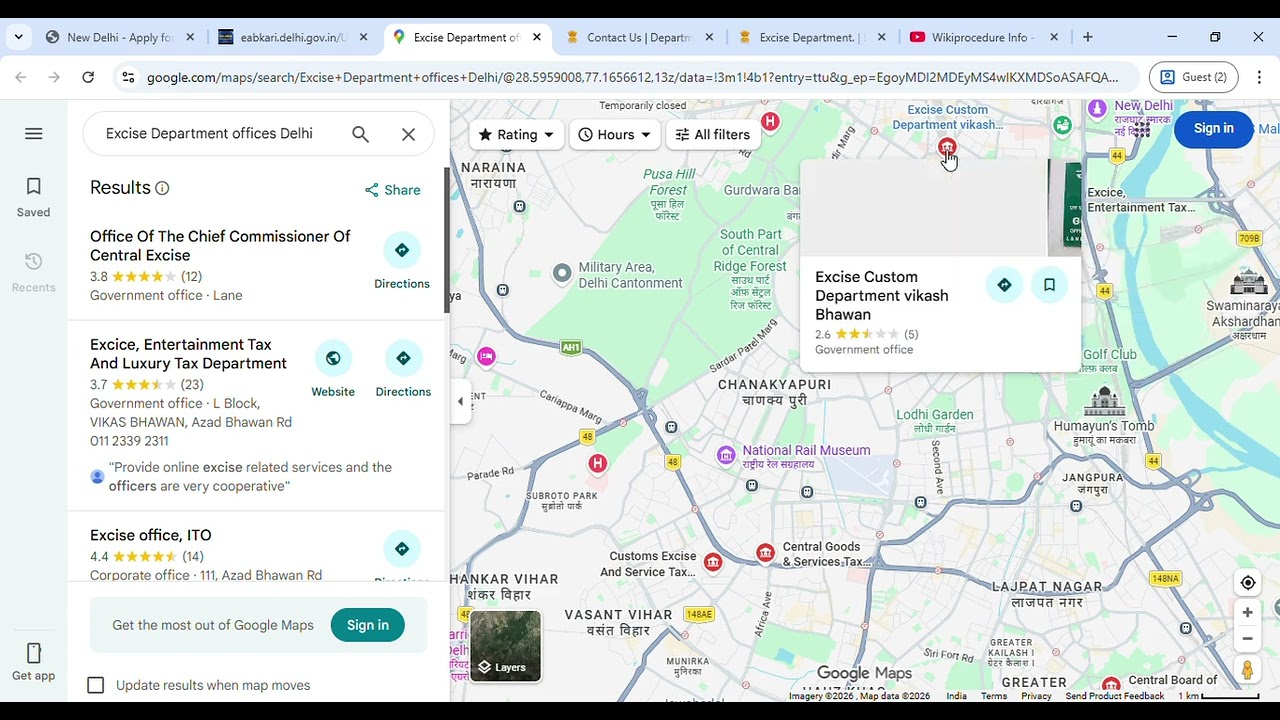This screenshot has width=1280, height=720.
Task: Enable Update results when map moves
Action: (x=96, y=685)
